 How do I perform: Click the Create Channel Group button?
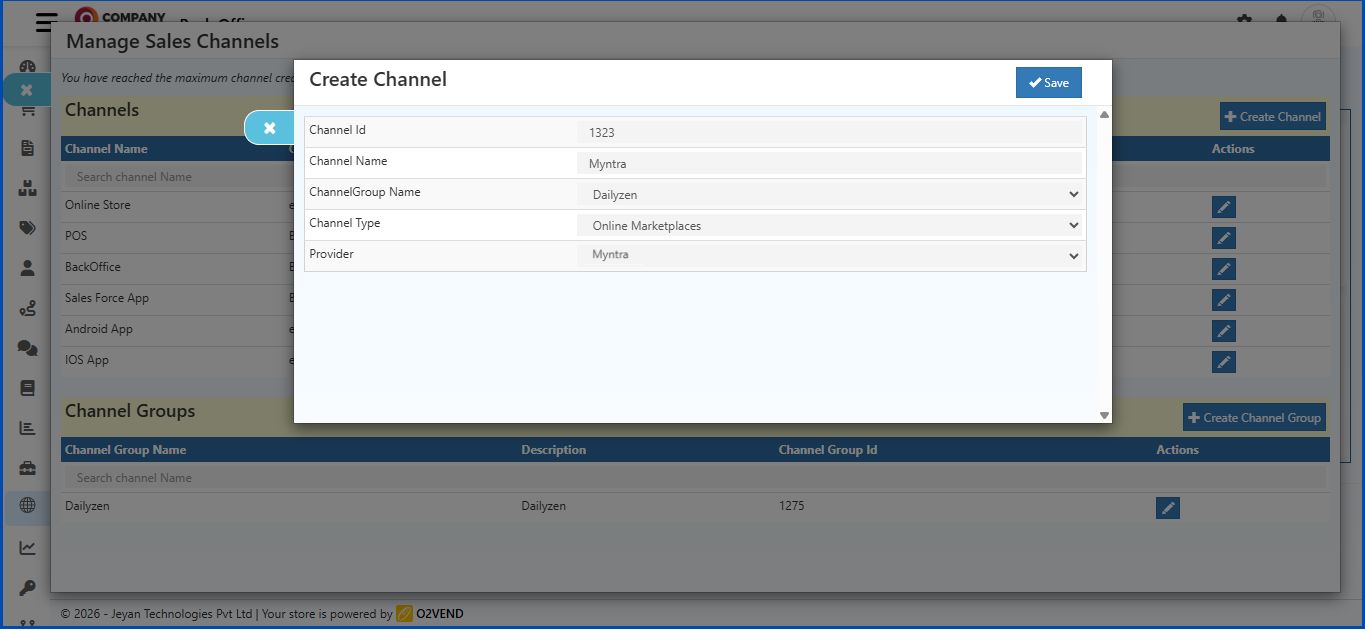pyautogui.click(x=1254, y=417)
